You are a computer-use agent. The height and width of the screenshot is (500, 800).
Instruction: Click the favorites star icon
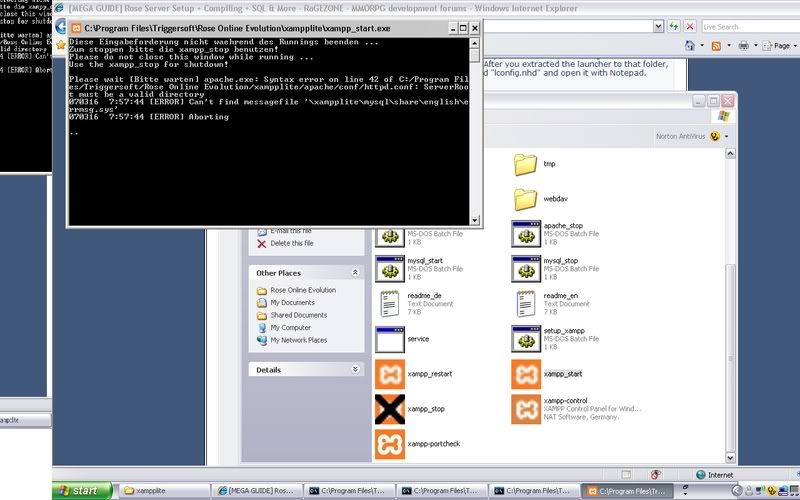coord(61,45)
